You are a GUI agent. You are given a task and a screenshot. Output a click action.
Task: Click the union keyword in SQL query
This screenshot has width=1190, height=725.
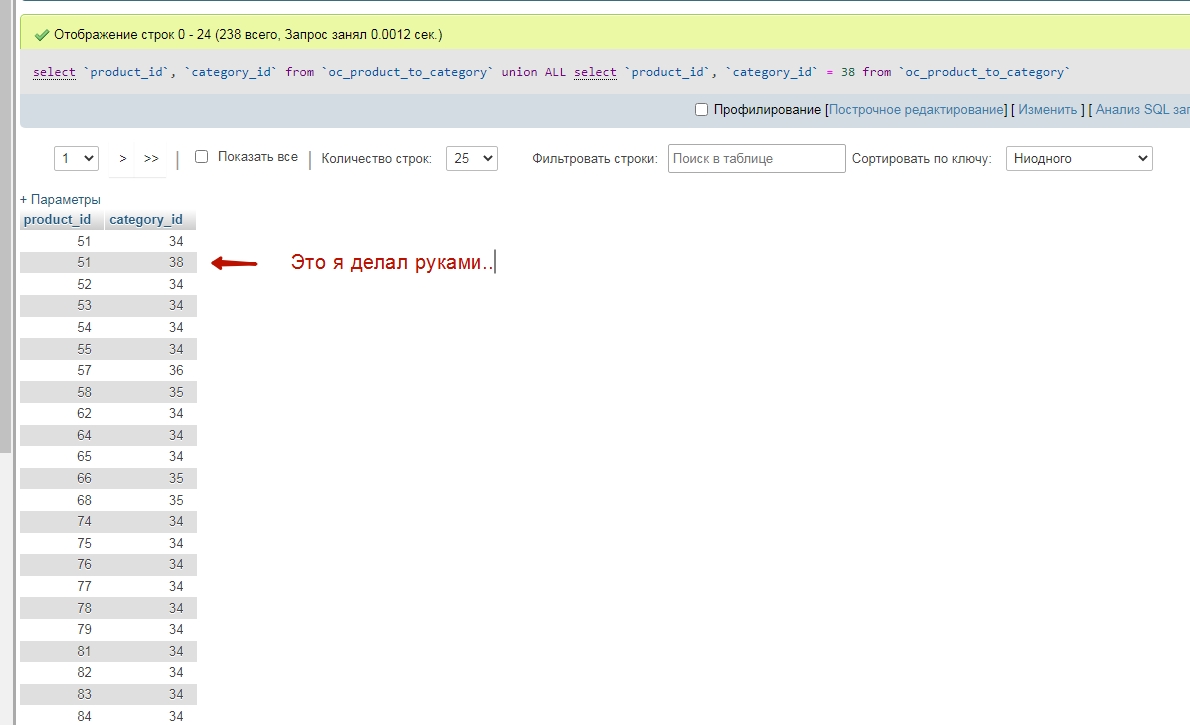coord(519,72)
